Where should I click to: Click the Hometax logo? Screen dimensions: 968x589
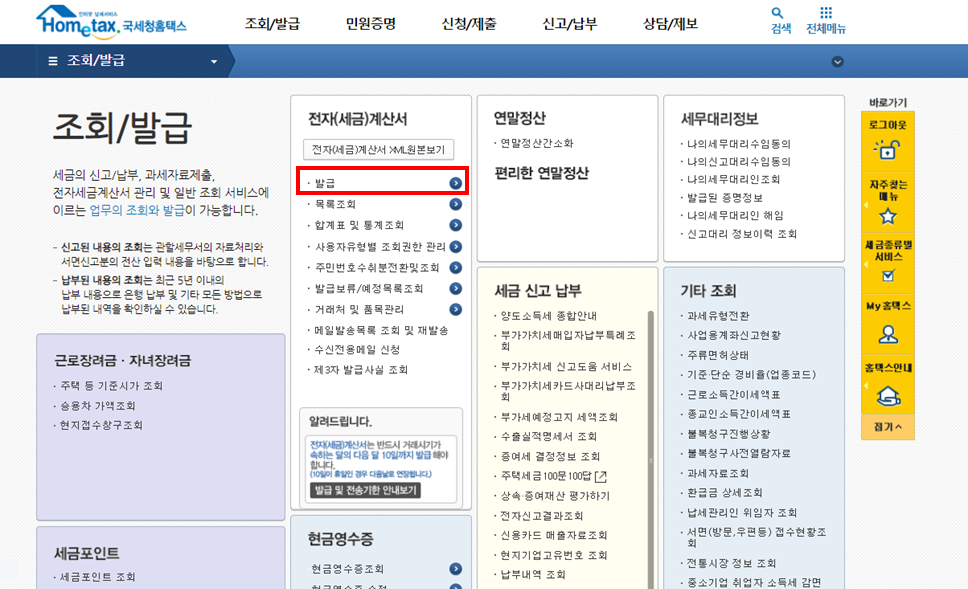pos(111,21)
